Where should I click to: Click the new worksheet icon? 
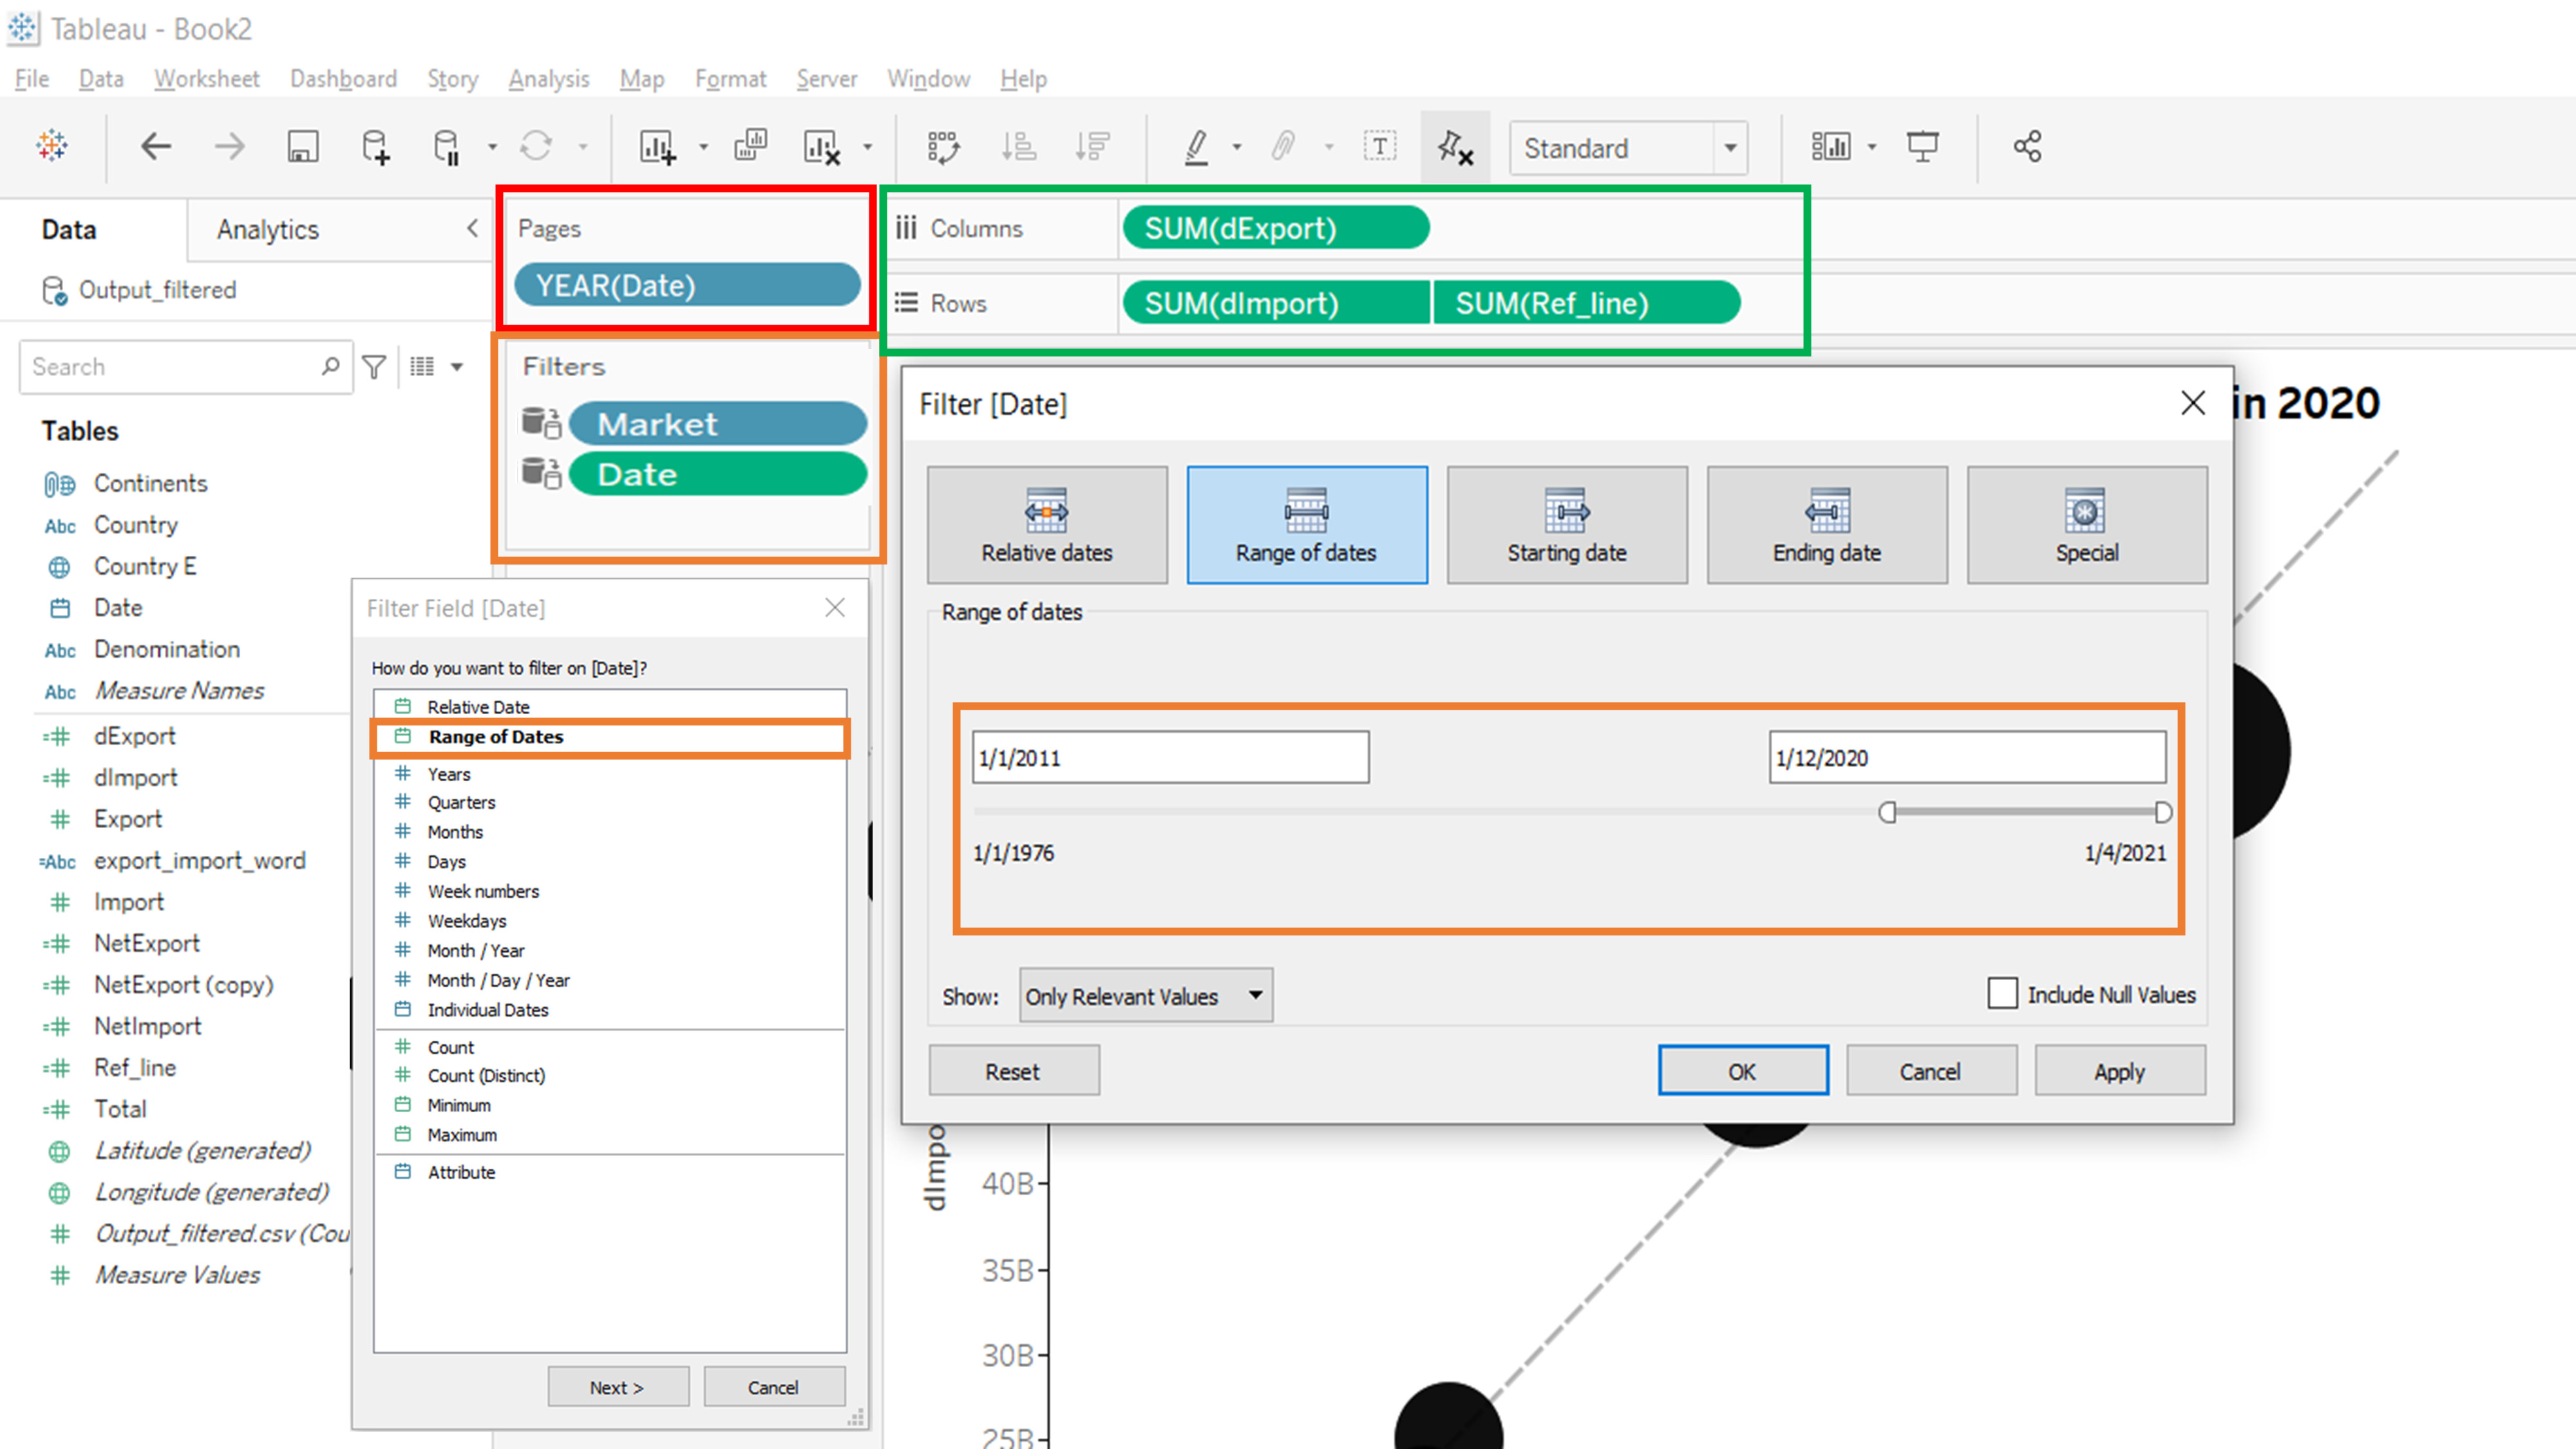click(x=654, y=147)
